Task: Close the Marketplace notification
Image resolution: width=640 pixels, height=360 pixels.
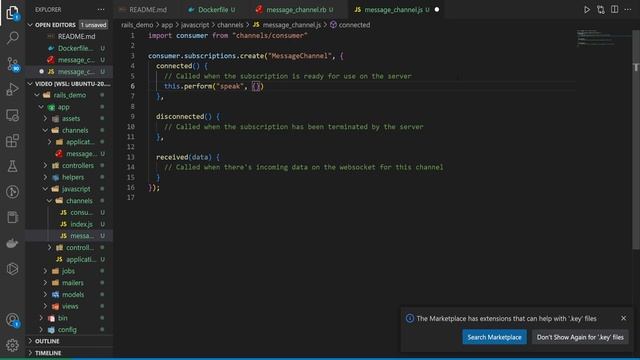Action: (623, 318)
